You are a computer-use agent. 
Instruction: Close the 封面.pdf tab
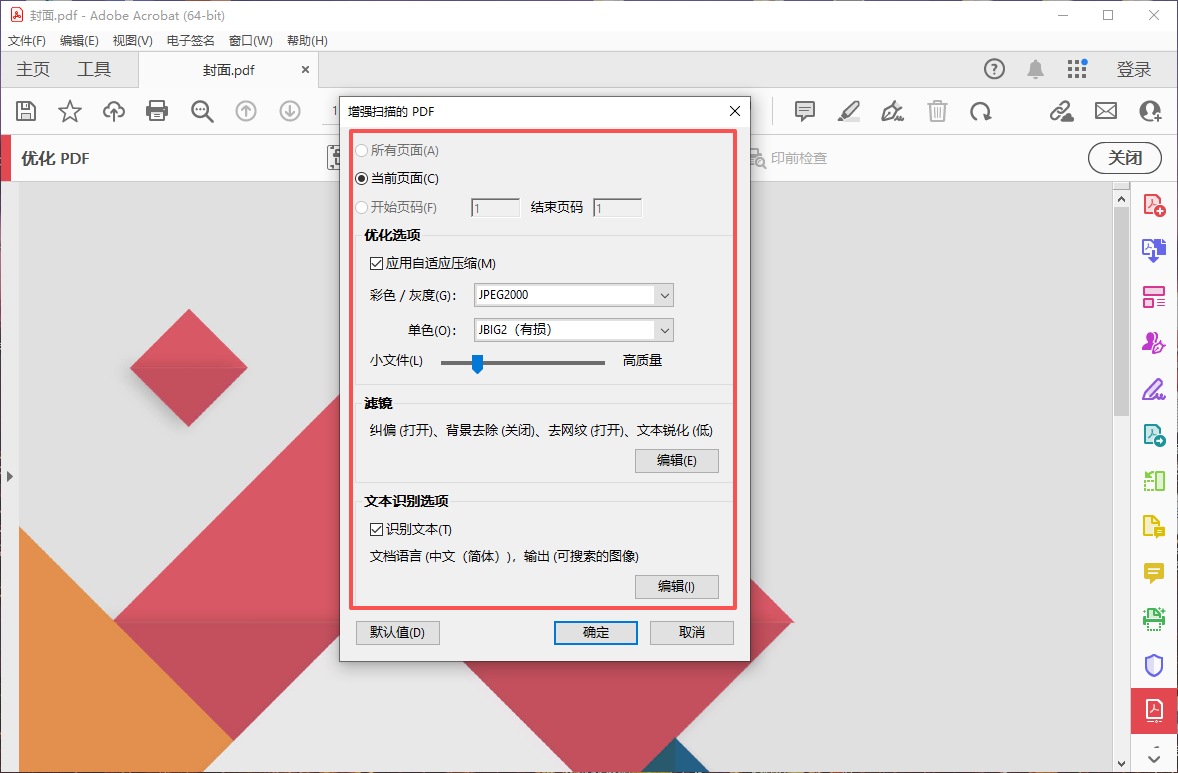305,70
